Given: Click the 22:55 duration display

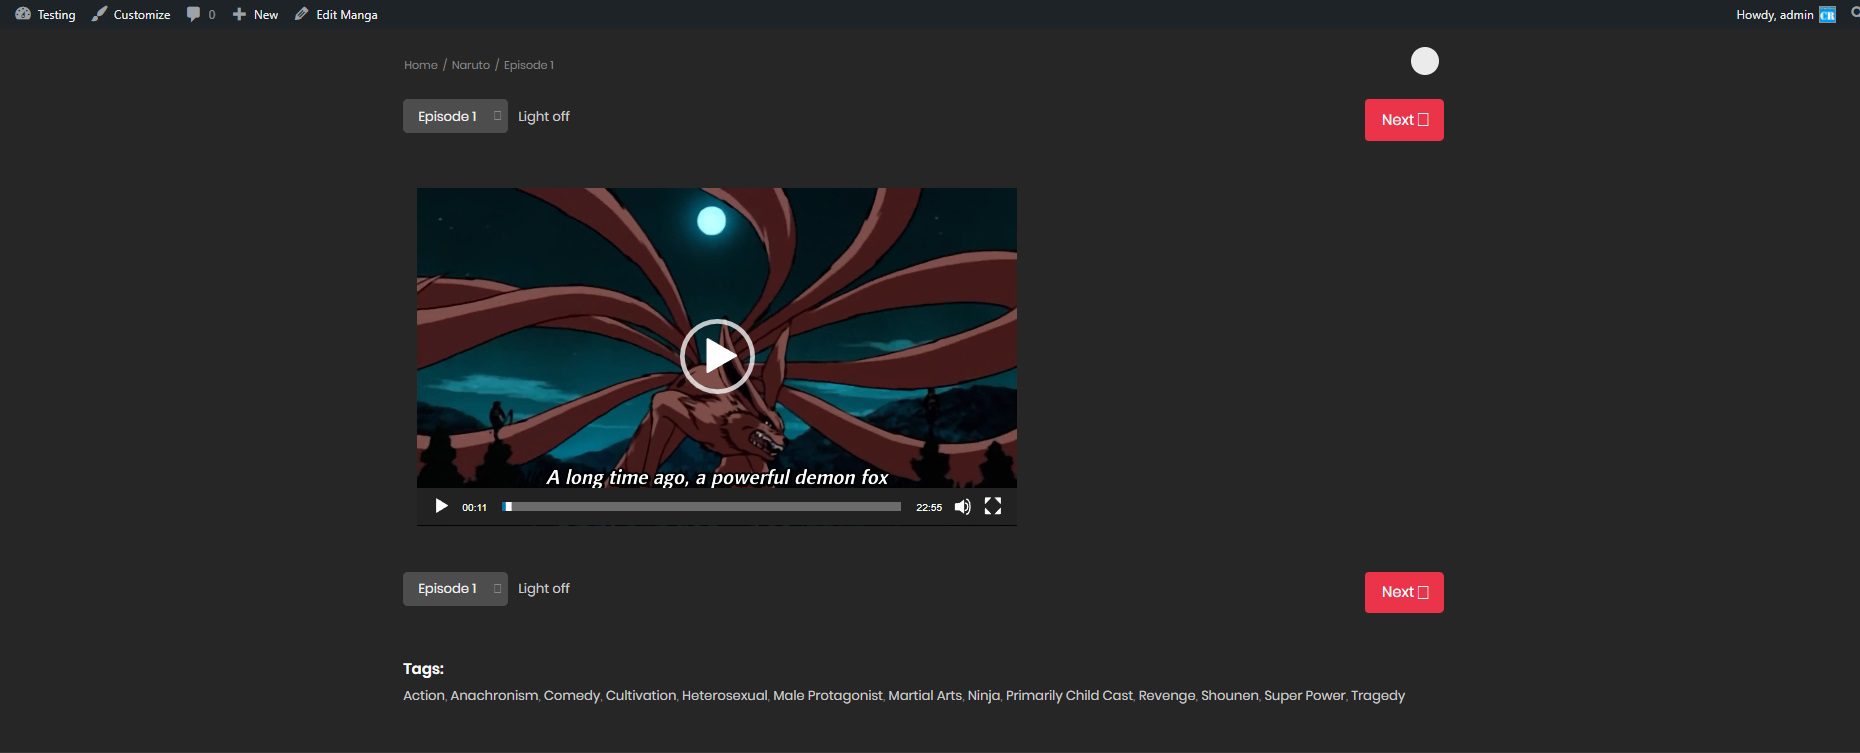Looking at the screenshot, I should [929, 508].
